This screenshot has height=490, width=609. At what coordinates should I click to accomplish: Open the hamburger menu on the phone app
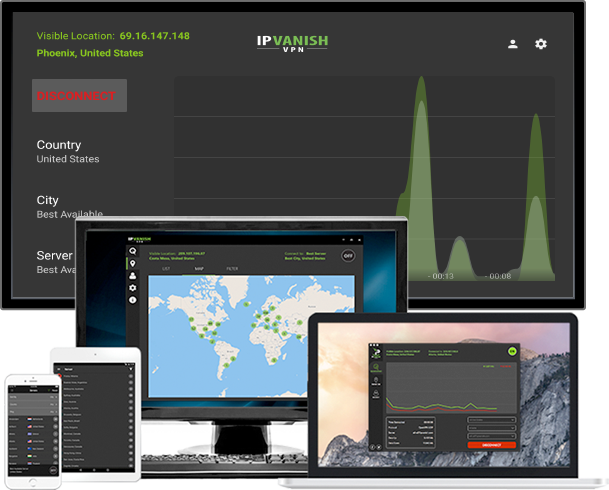(x=12, y=390)
